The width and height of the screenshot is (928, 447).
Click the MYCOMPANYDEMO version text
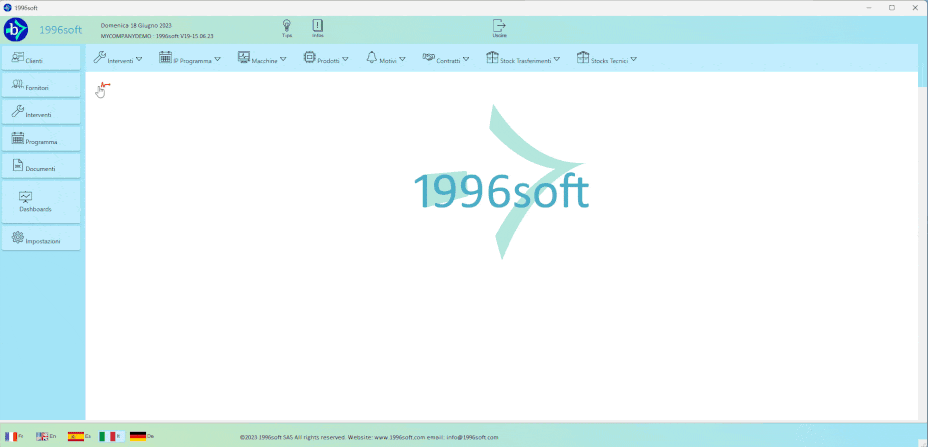[x=157, y=36]
